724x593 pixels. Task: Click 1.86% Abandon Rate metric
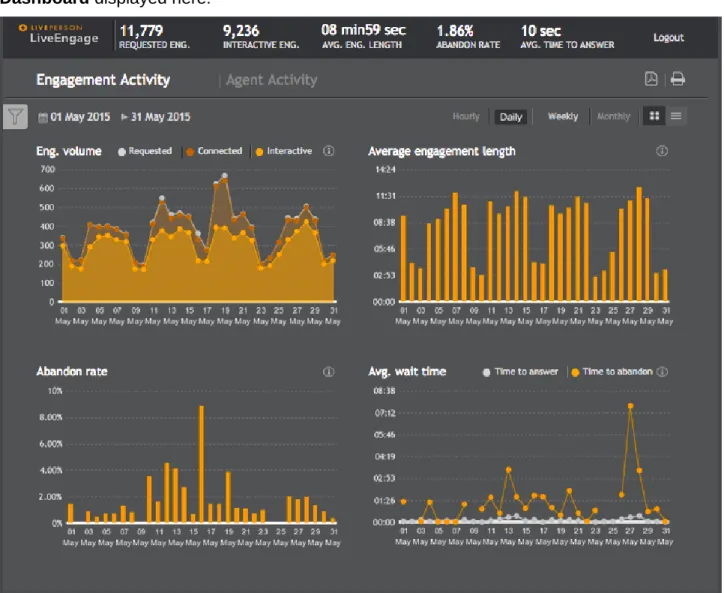[468, 36]
